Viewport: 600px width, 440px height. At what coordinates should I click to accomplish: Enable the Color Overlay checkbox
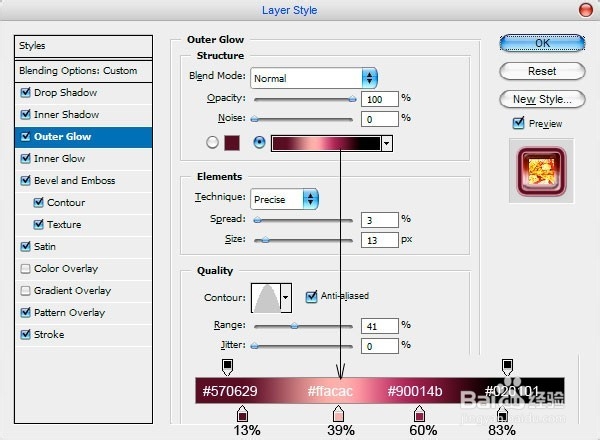(x=25, y=269)
